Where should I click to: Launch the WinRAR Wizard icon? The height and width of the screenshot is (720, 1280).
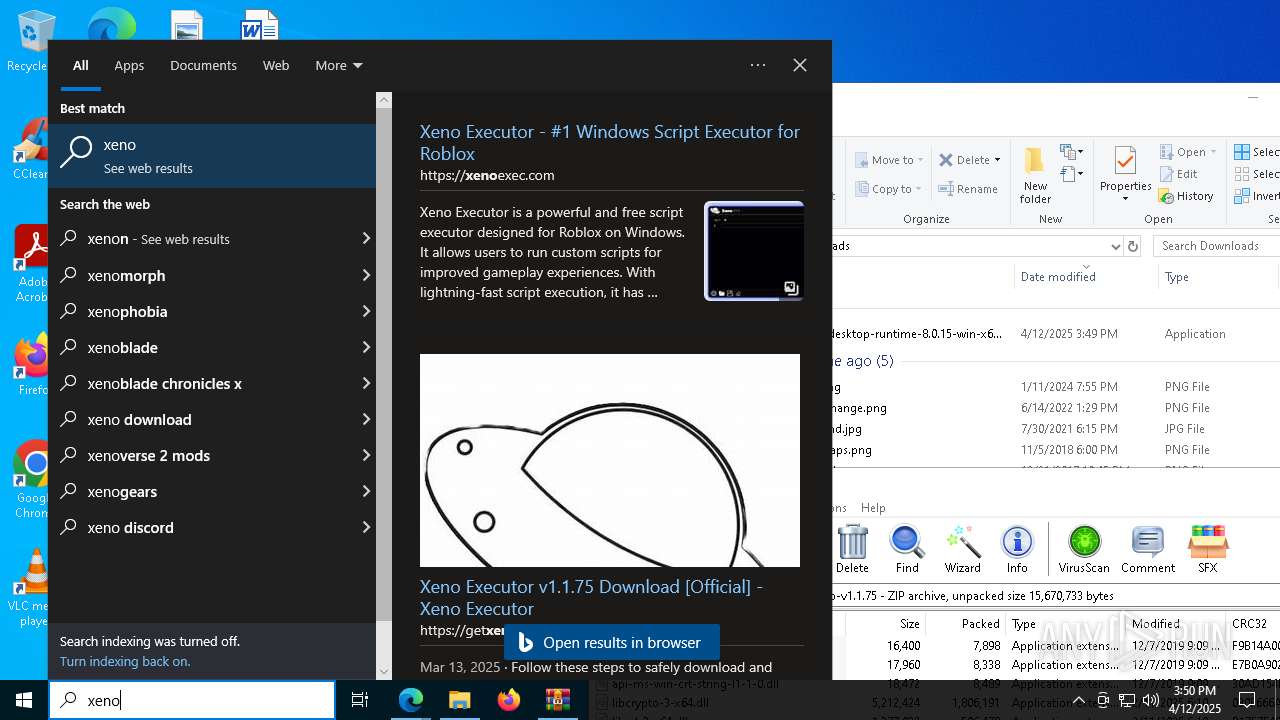963,549
